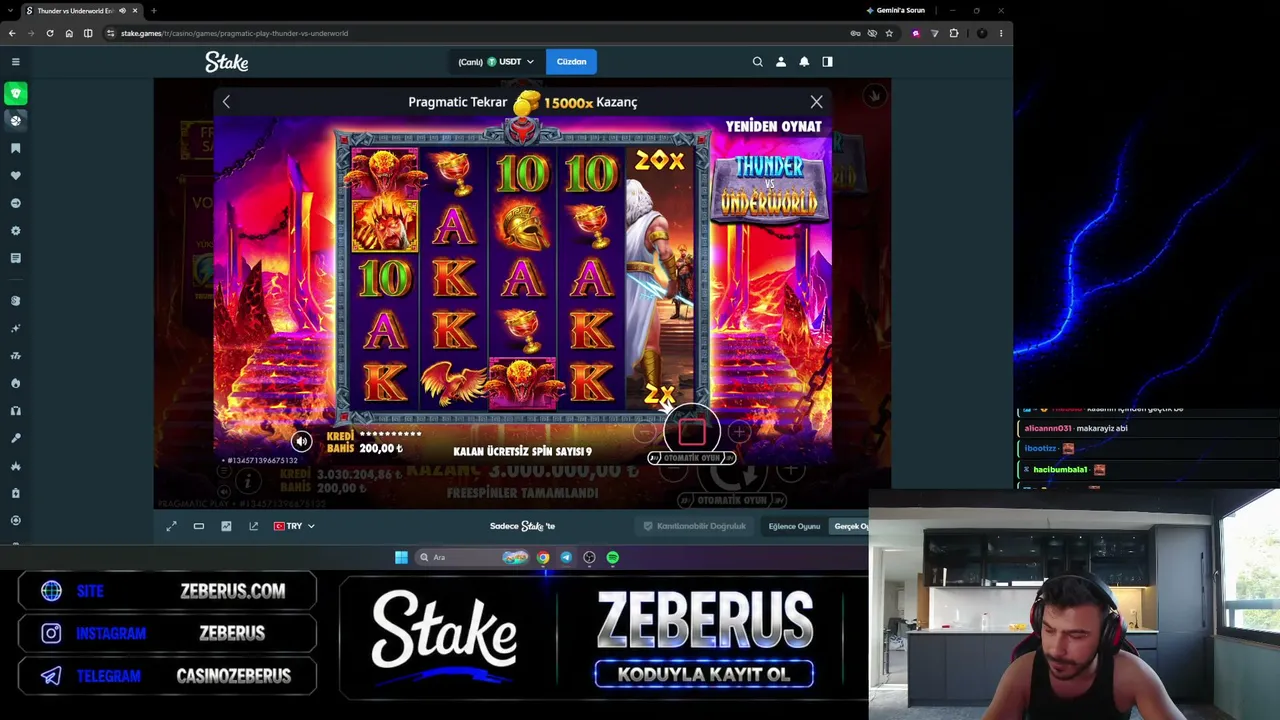Viewport: 1280px width, 720px height.
Task: Open a new browser tab
Action: [x=153, y=11]
